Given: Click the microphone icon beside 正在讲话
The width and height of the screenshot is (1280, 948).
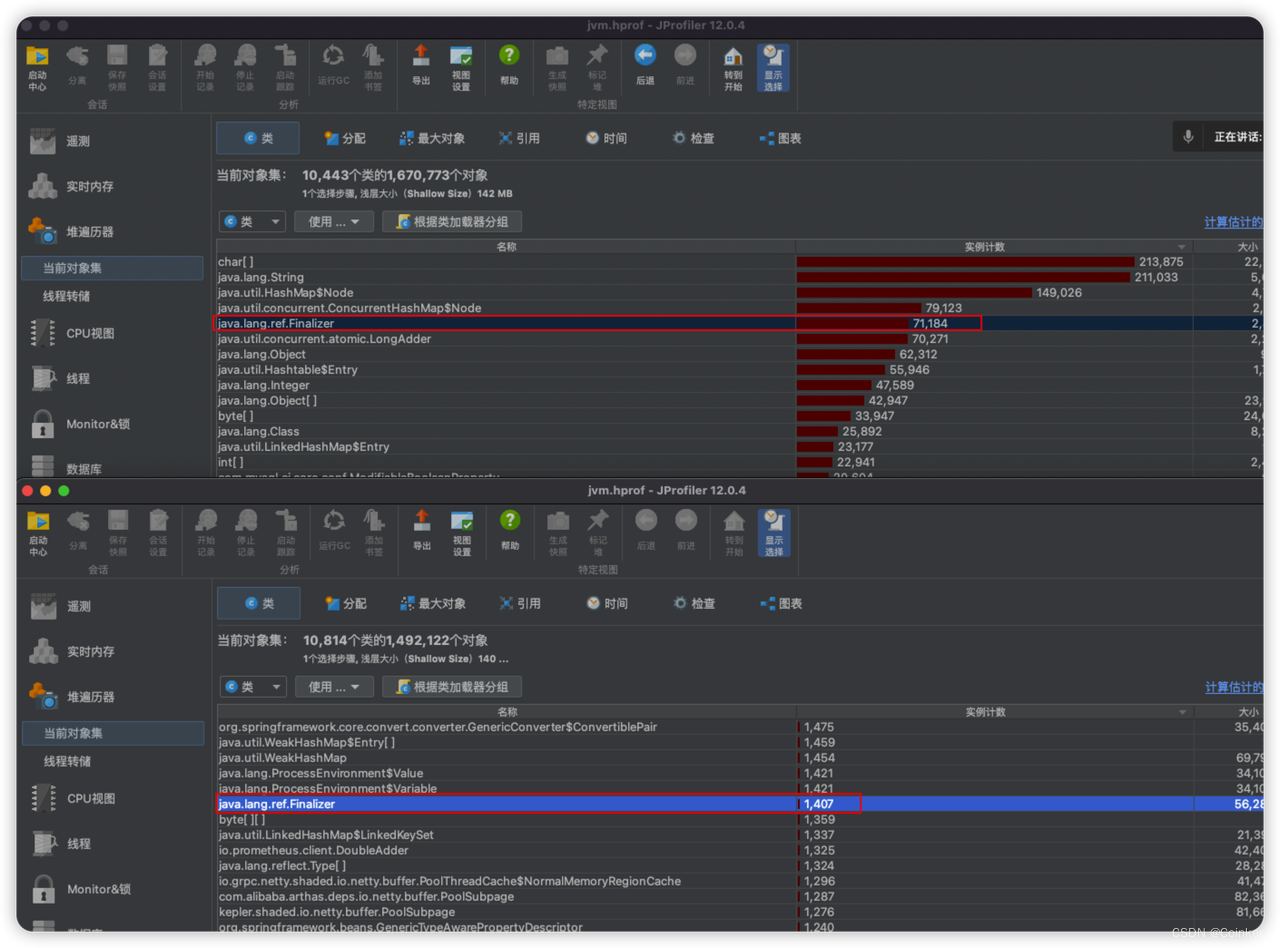Looking at the screenshot, I should tap(1188, 137).
